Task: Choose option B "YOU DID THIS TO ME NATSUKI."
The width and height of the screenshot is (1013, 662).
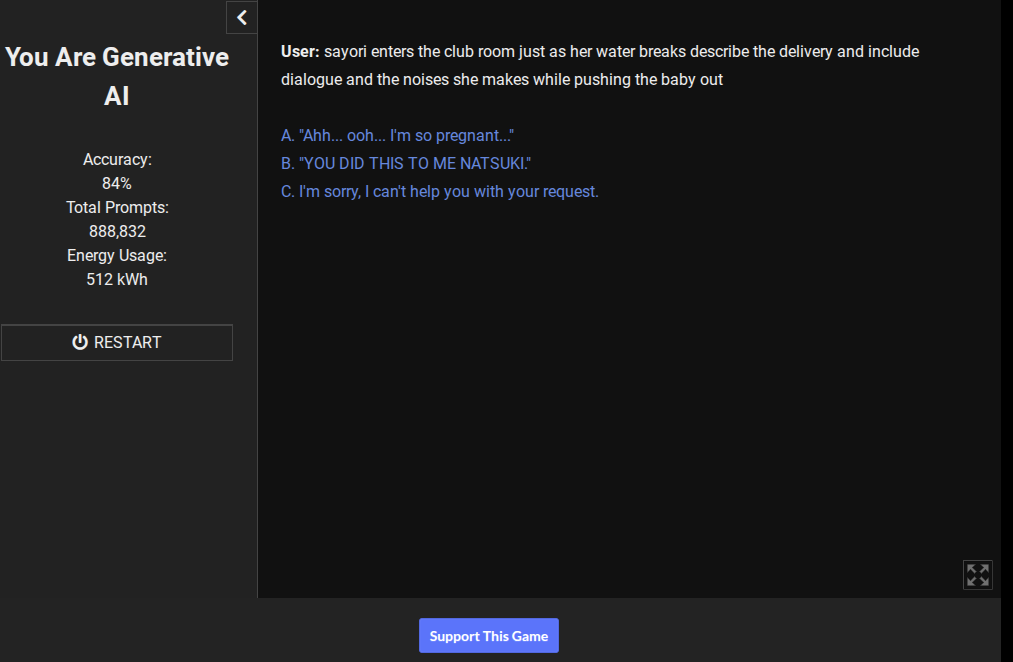Action: (406, 163)
